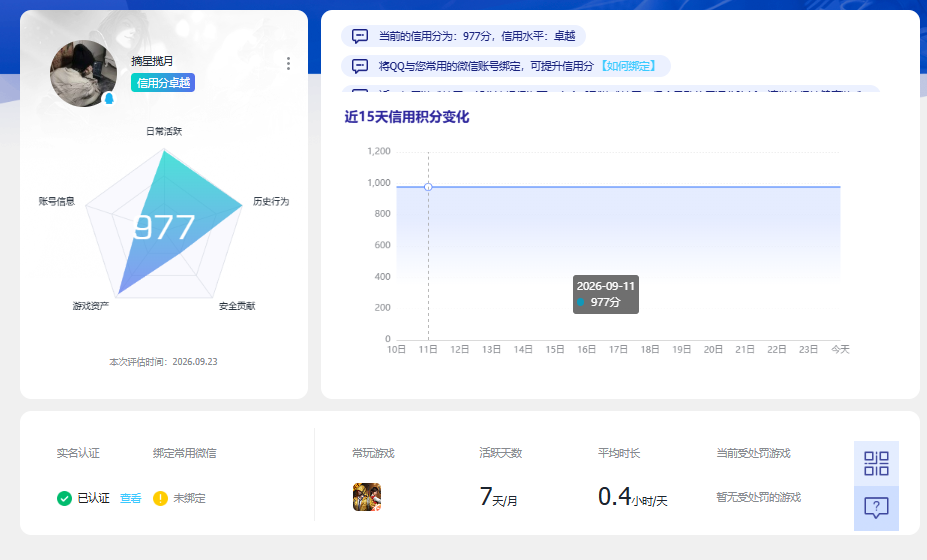The image size is (927, 560).
Task: Click the 未绑定 status text
Action: point(189,499)
